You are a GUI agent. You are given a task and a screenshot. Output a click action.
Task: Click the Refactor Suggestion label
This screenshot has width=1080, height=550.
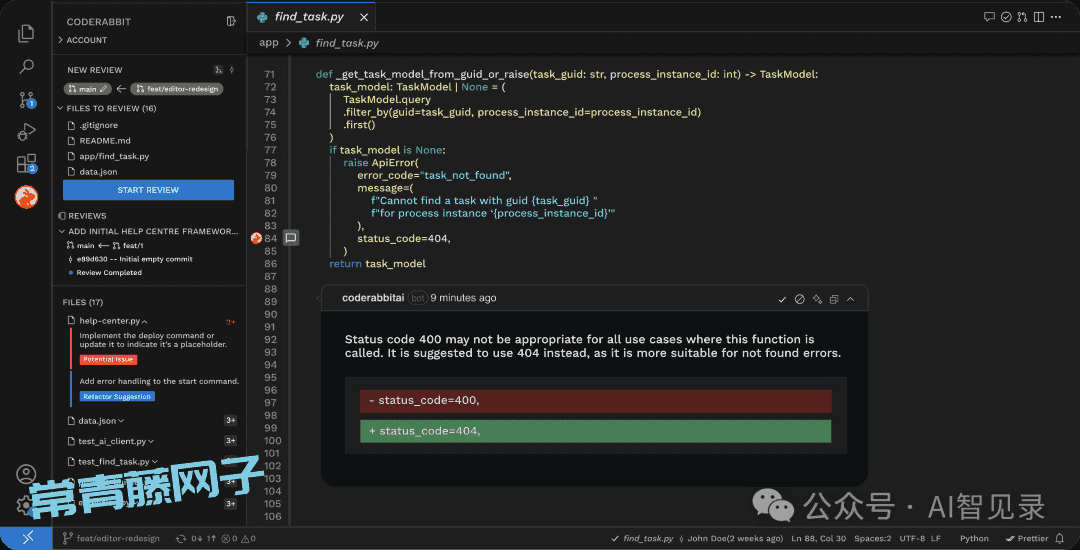click(x=116, y=396)
